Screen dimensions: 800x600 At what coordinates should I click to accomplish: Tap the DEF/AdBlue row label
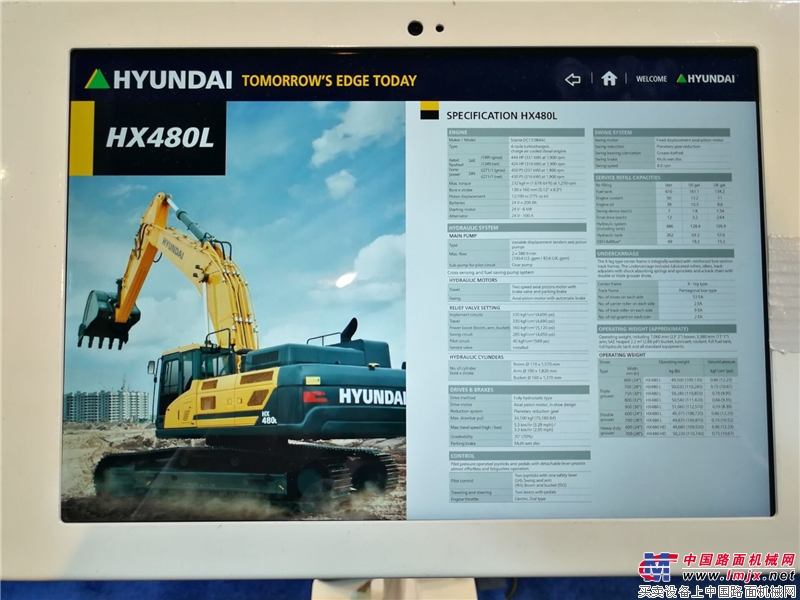(x=609, y=242)
